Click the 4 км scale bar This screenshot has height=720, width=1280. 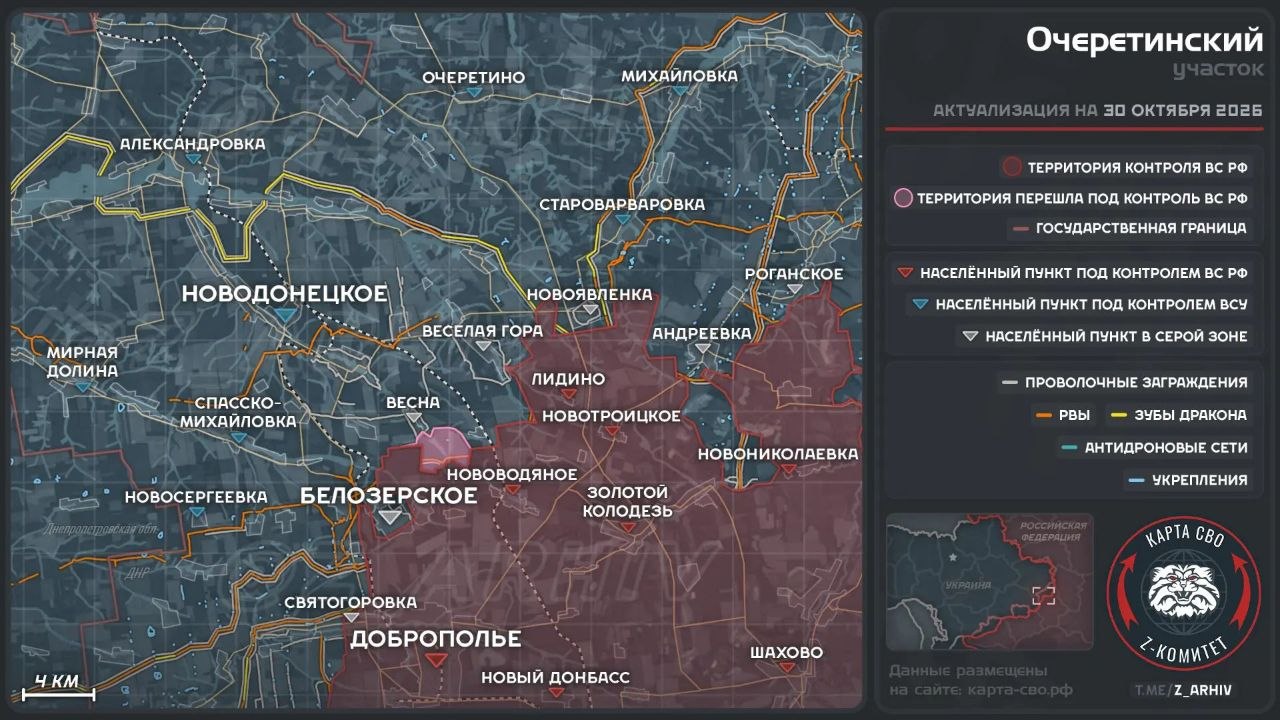click(x=58, y=688)
